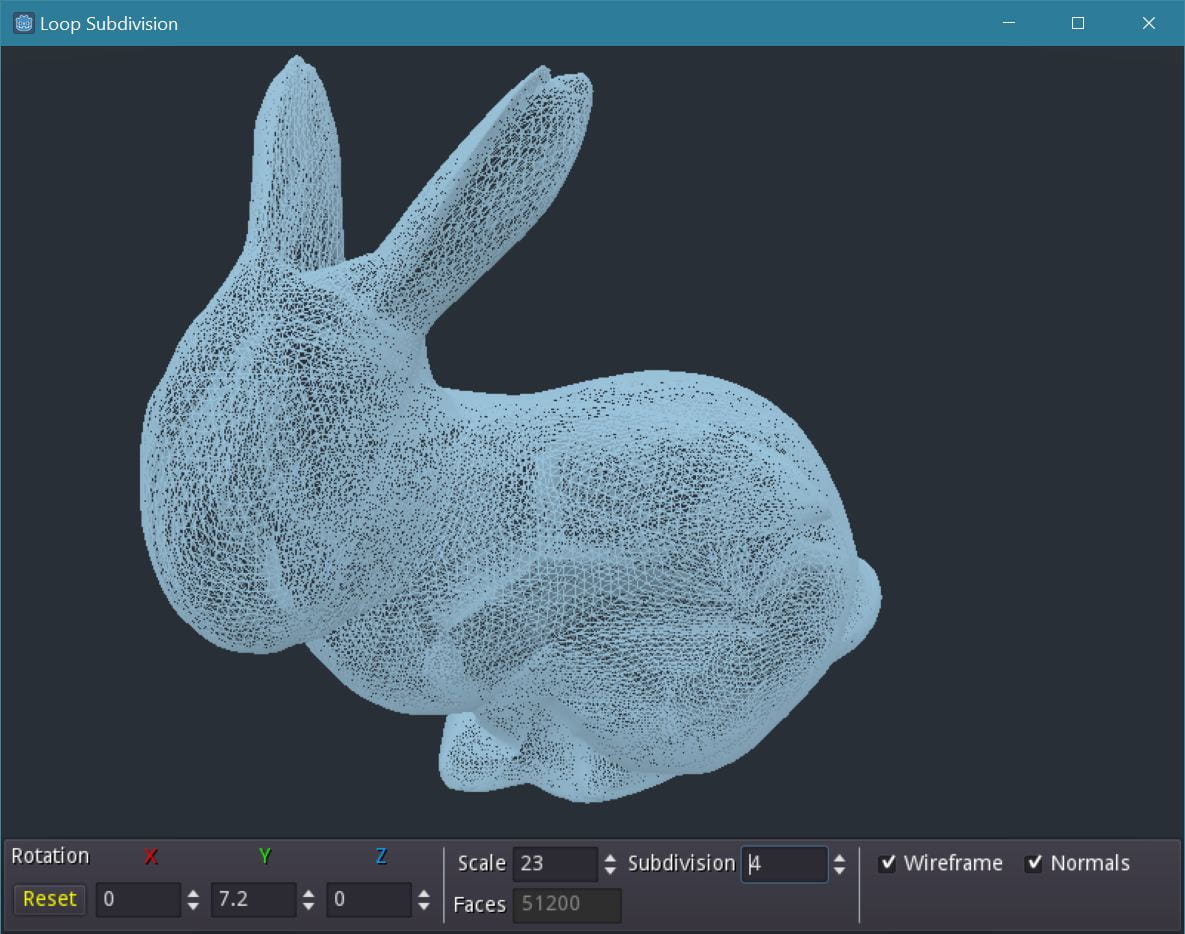
Task: Decrease the Y rotation with down arrow
Action: (x=308, y=905)
